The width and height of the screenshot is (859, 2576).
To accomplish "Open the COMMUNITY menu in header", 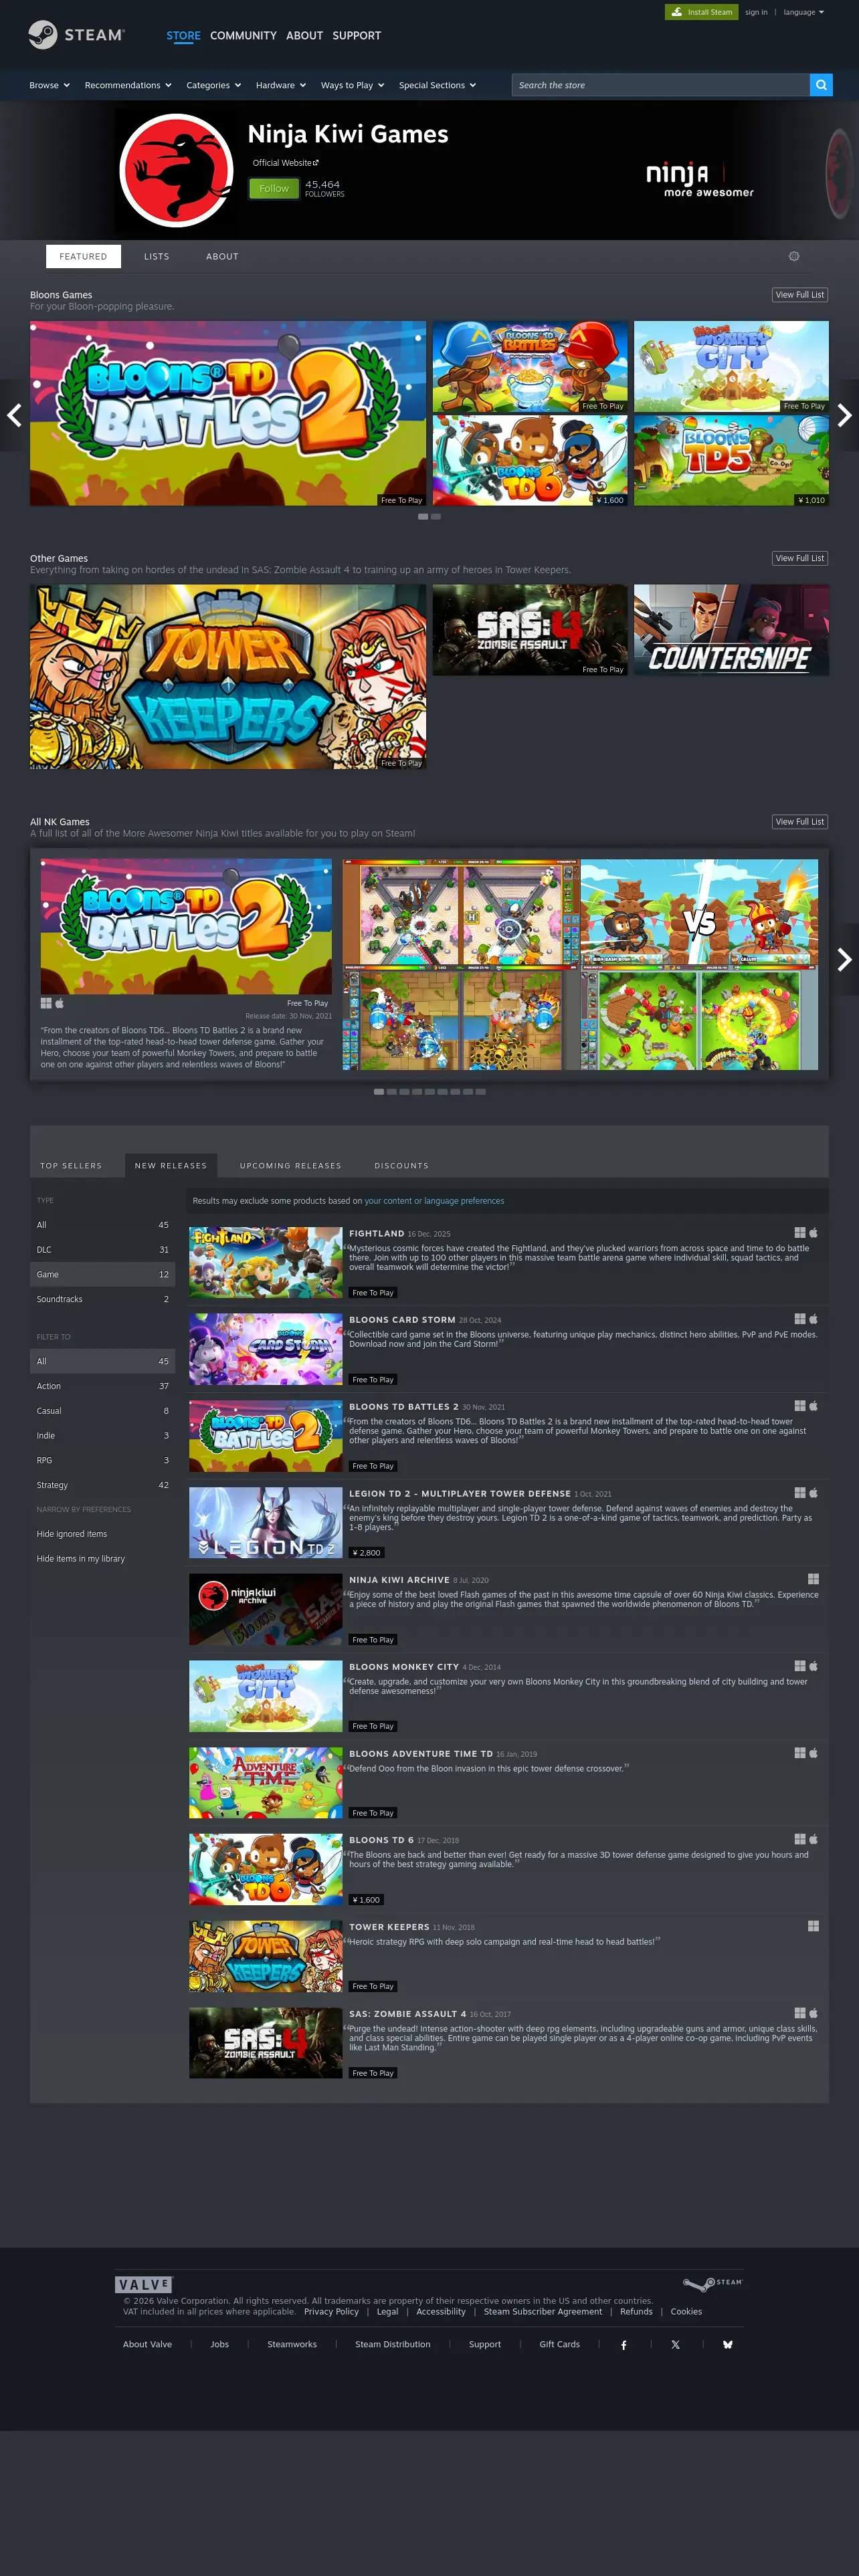I will [x=243, y=36].
